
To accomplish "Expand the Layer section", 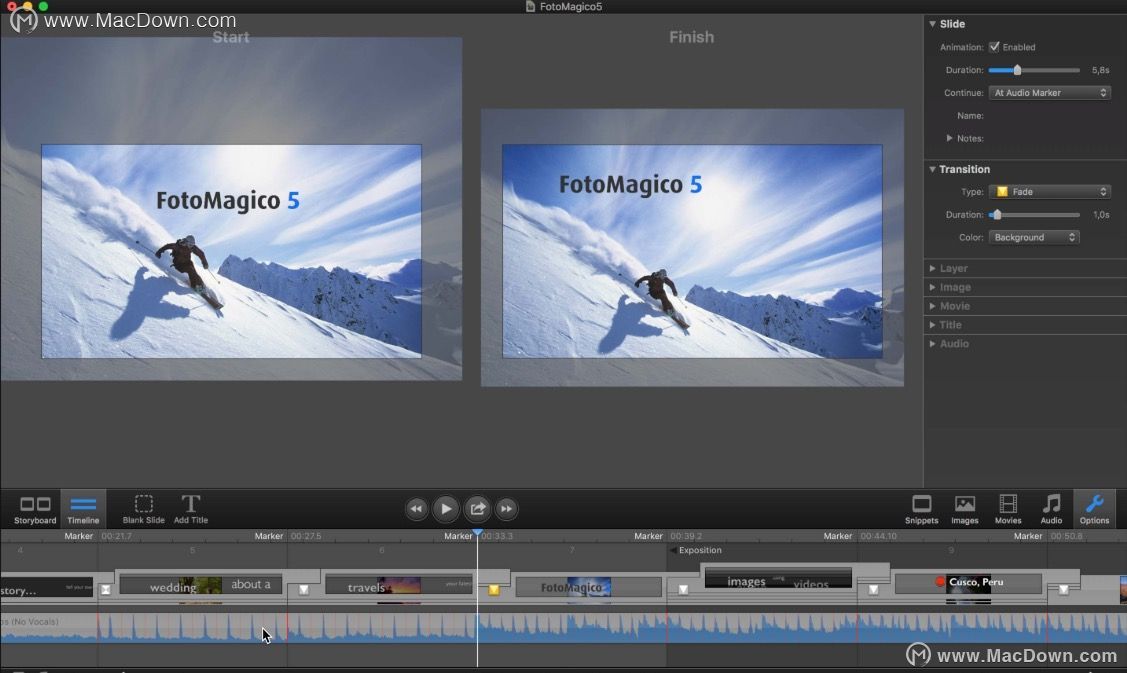I will pos(932,268).
